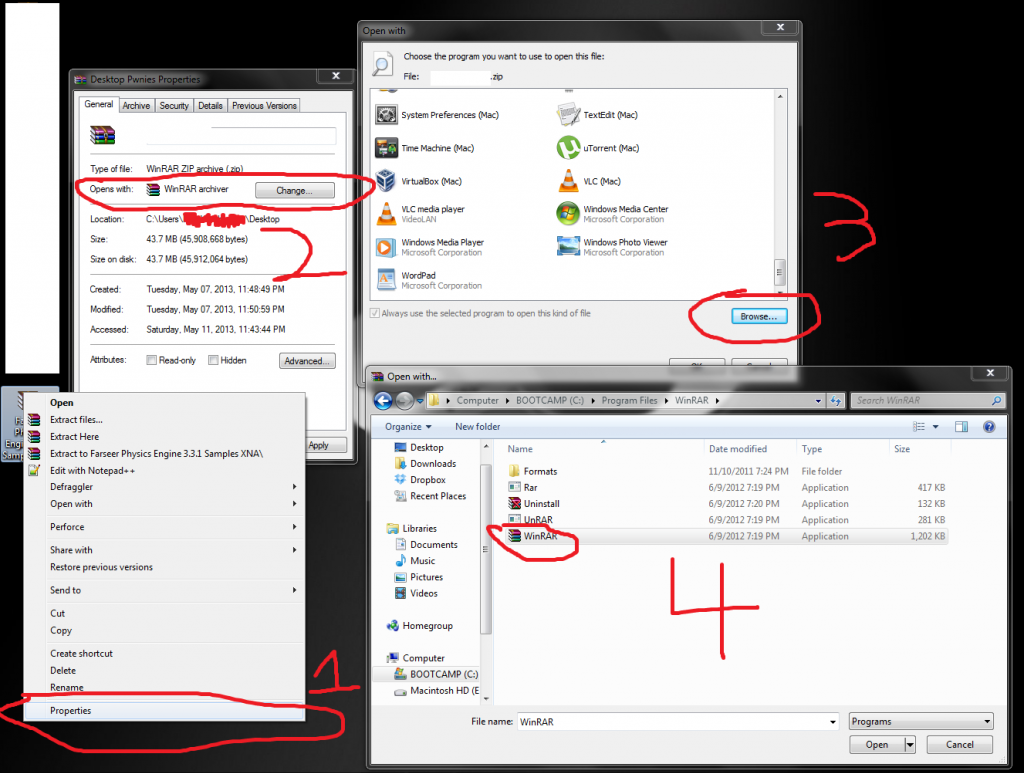Click Open in the file browser dialog
This screenshot has height=773, width=1024.
pos(877,745)
